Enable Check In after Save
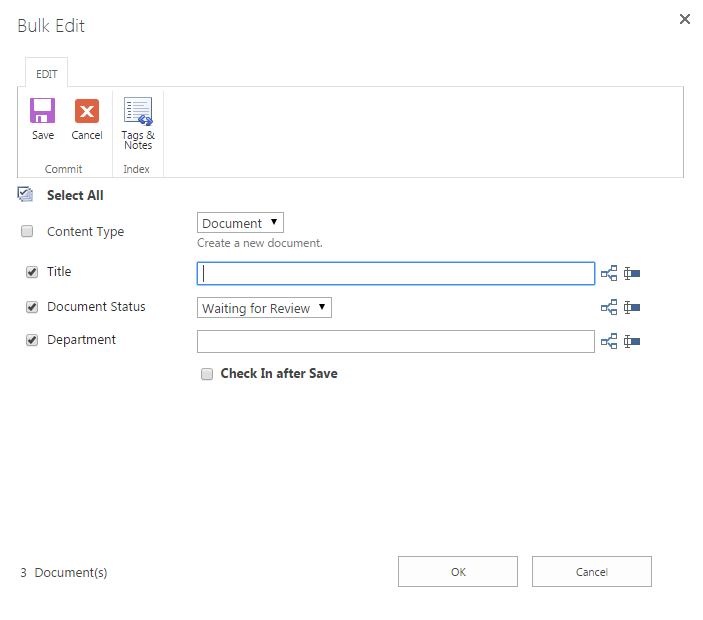Viewport: 703px width, 620px height. coord(207,374)
